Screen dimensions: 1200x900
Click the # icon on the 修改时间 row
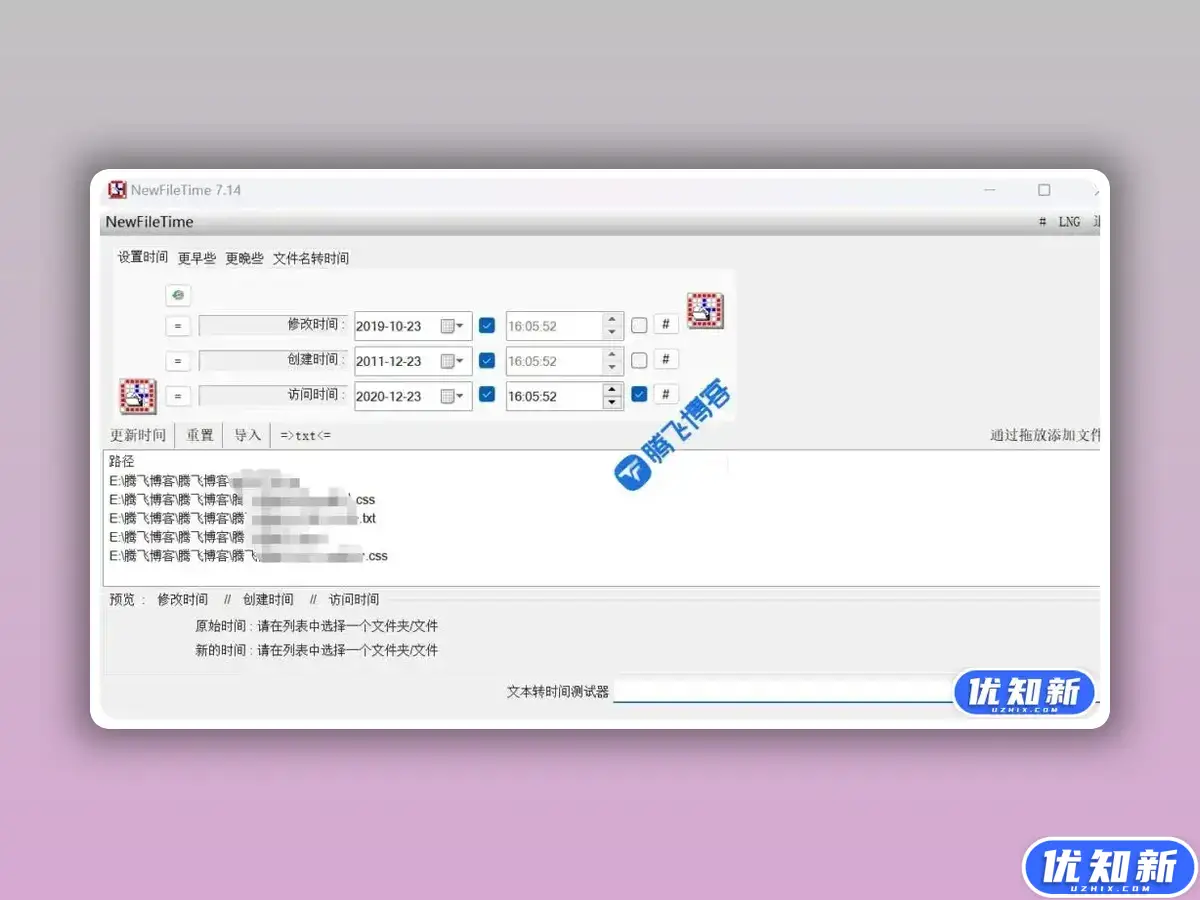click(x=665, y=324)
